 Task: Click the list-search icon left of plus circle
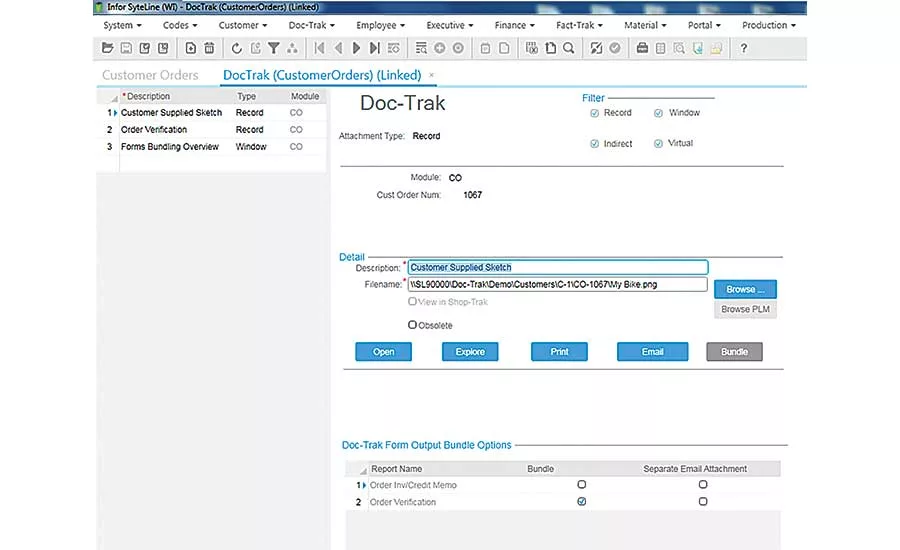point(421,48)
